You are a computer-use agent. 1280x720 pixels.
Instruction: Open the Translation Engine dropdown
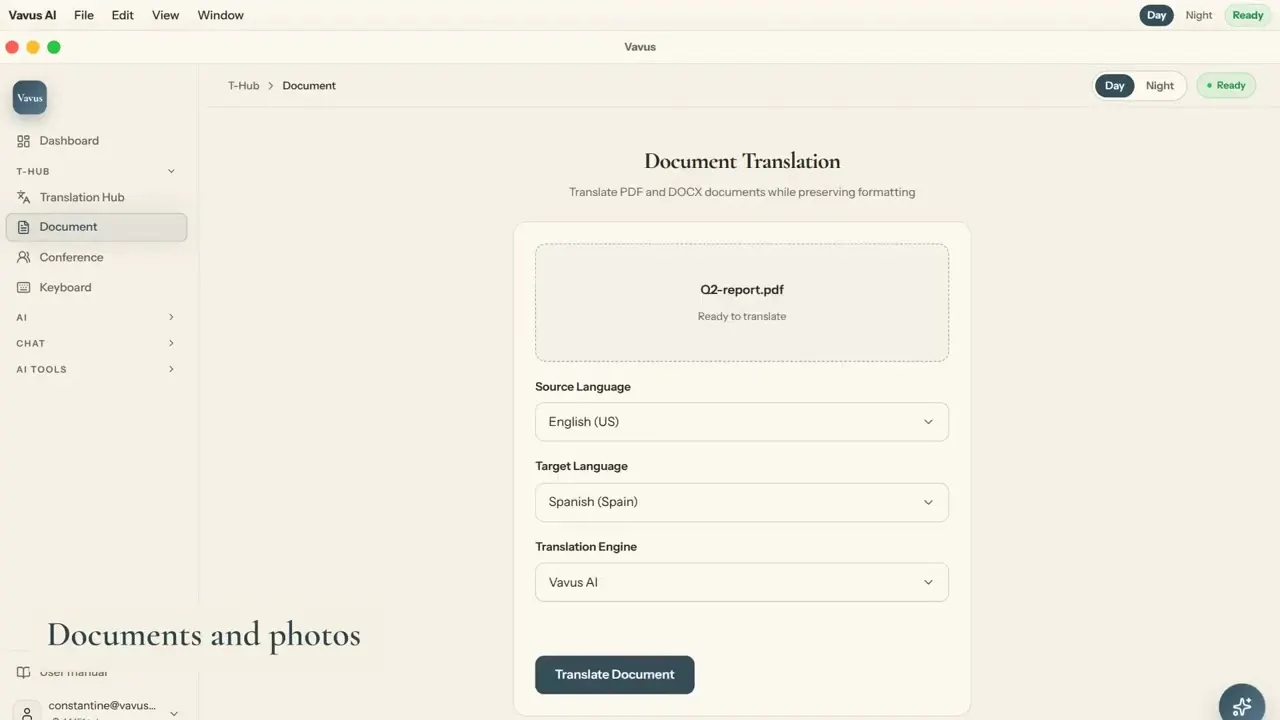[741, 582]
